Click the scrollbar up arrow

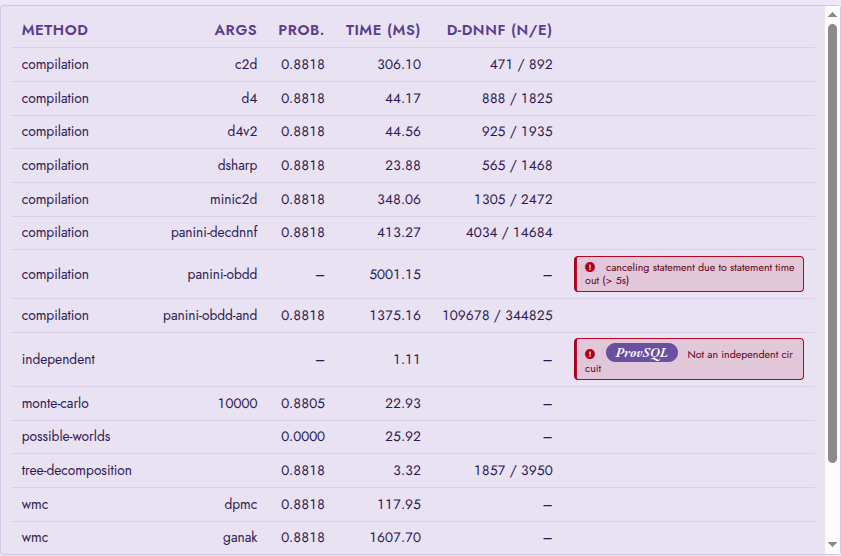[x=832, y=14]
